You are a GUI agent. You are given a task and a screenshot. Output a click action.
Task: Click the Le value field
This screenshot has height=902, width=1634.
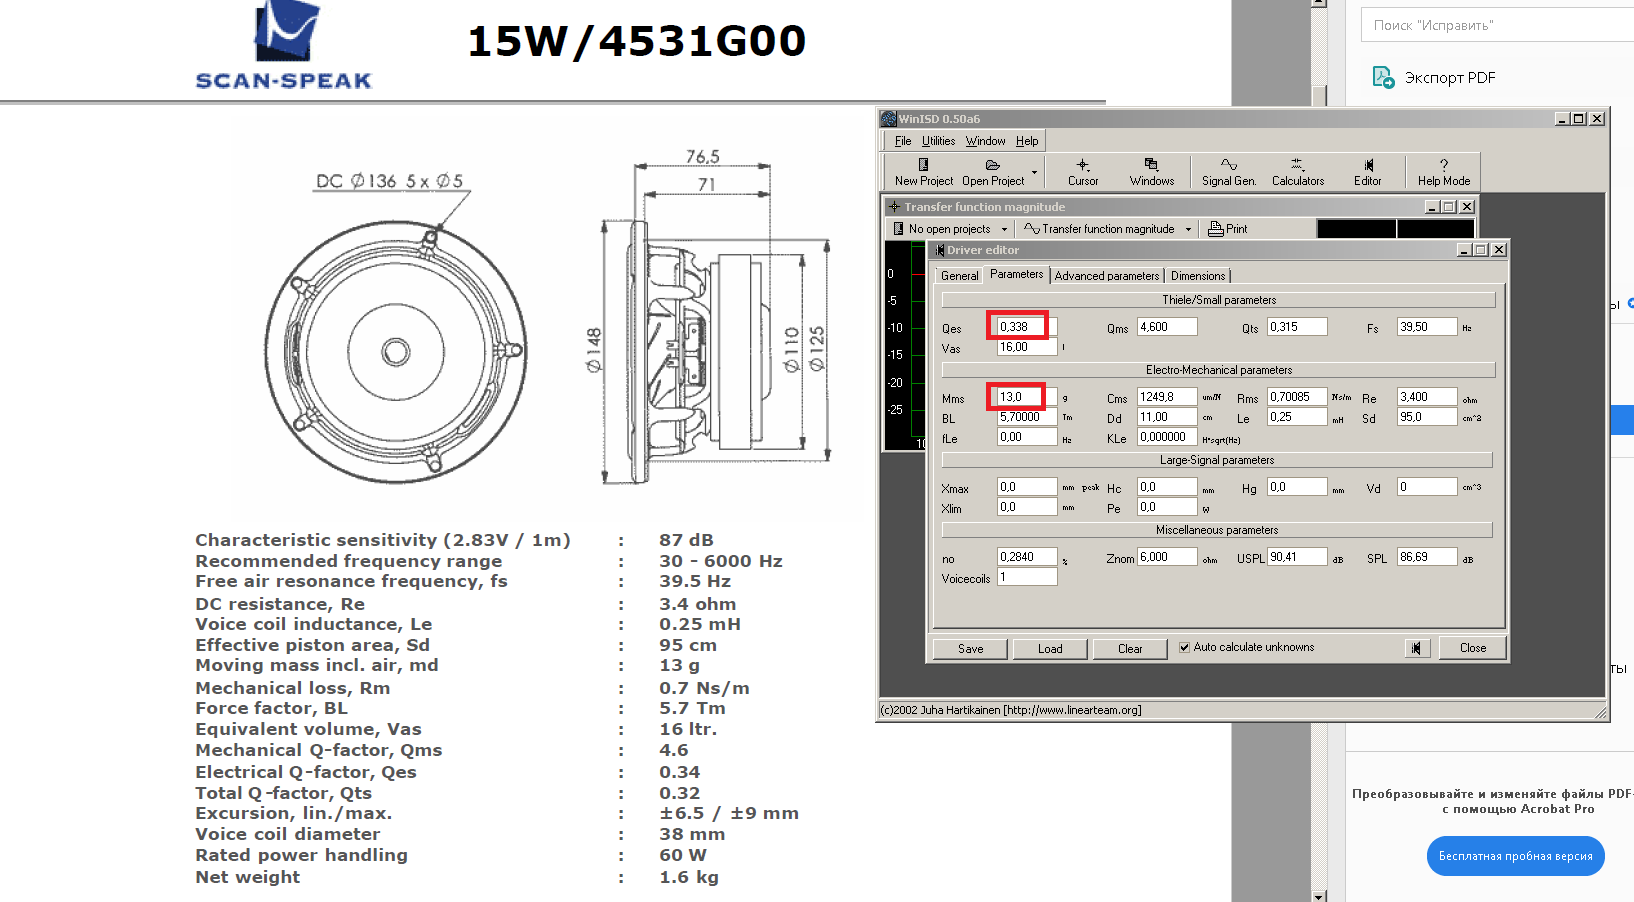(1297, 417)
